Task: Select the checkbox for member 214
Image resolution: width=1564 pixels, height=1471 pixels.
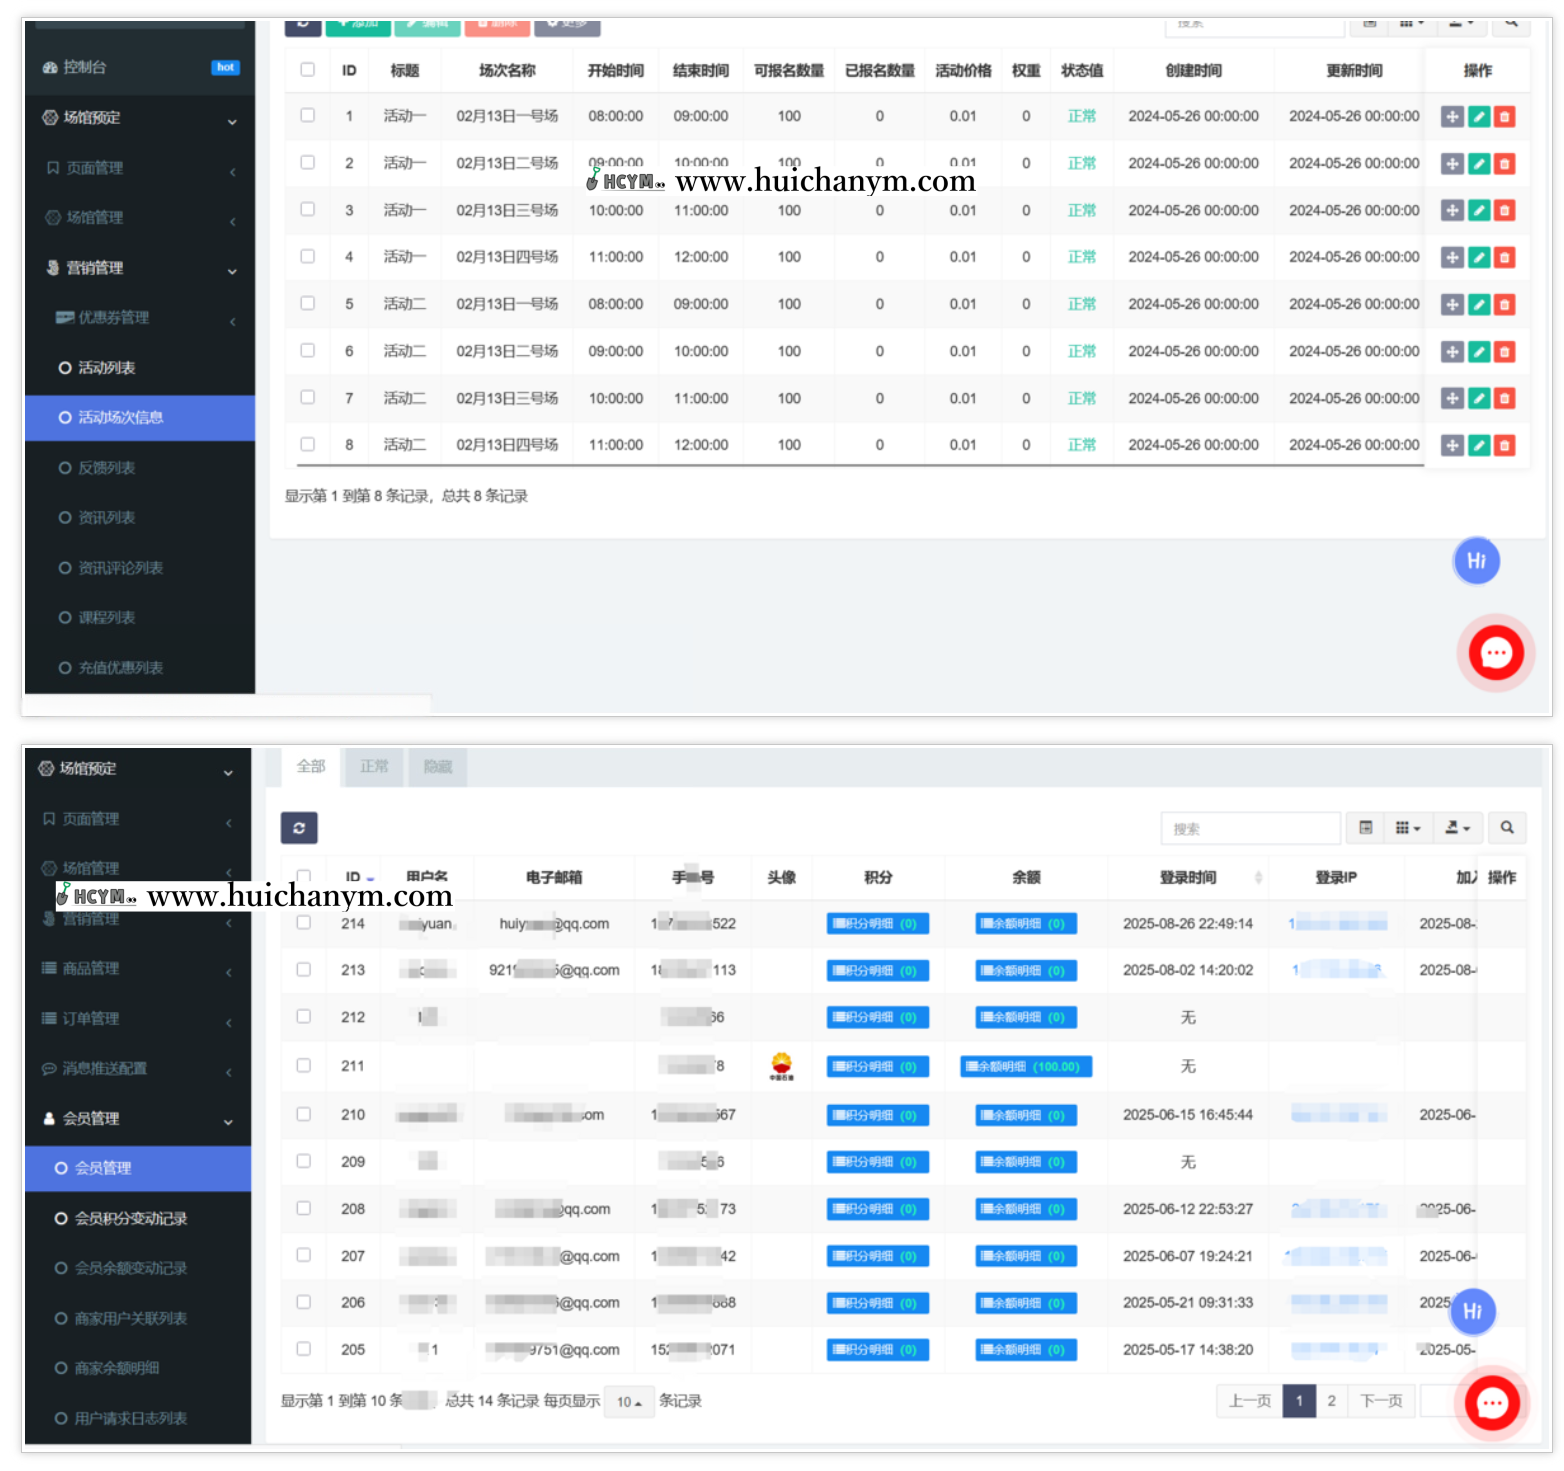Action: pos(304,923)
